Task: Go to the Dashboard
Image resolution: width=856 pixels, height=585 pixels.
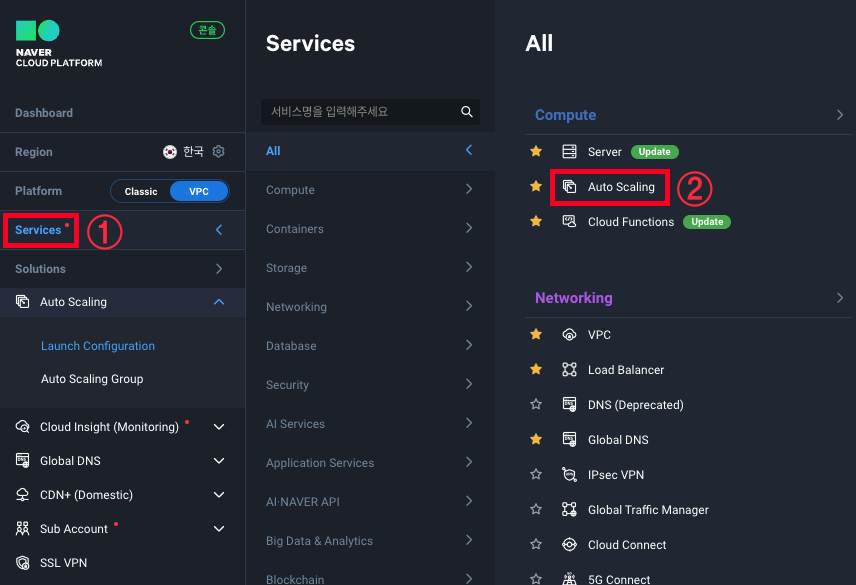Action: [x=44, y=113]
